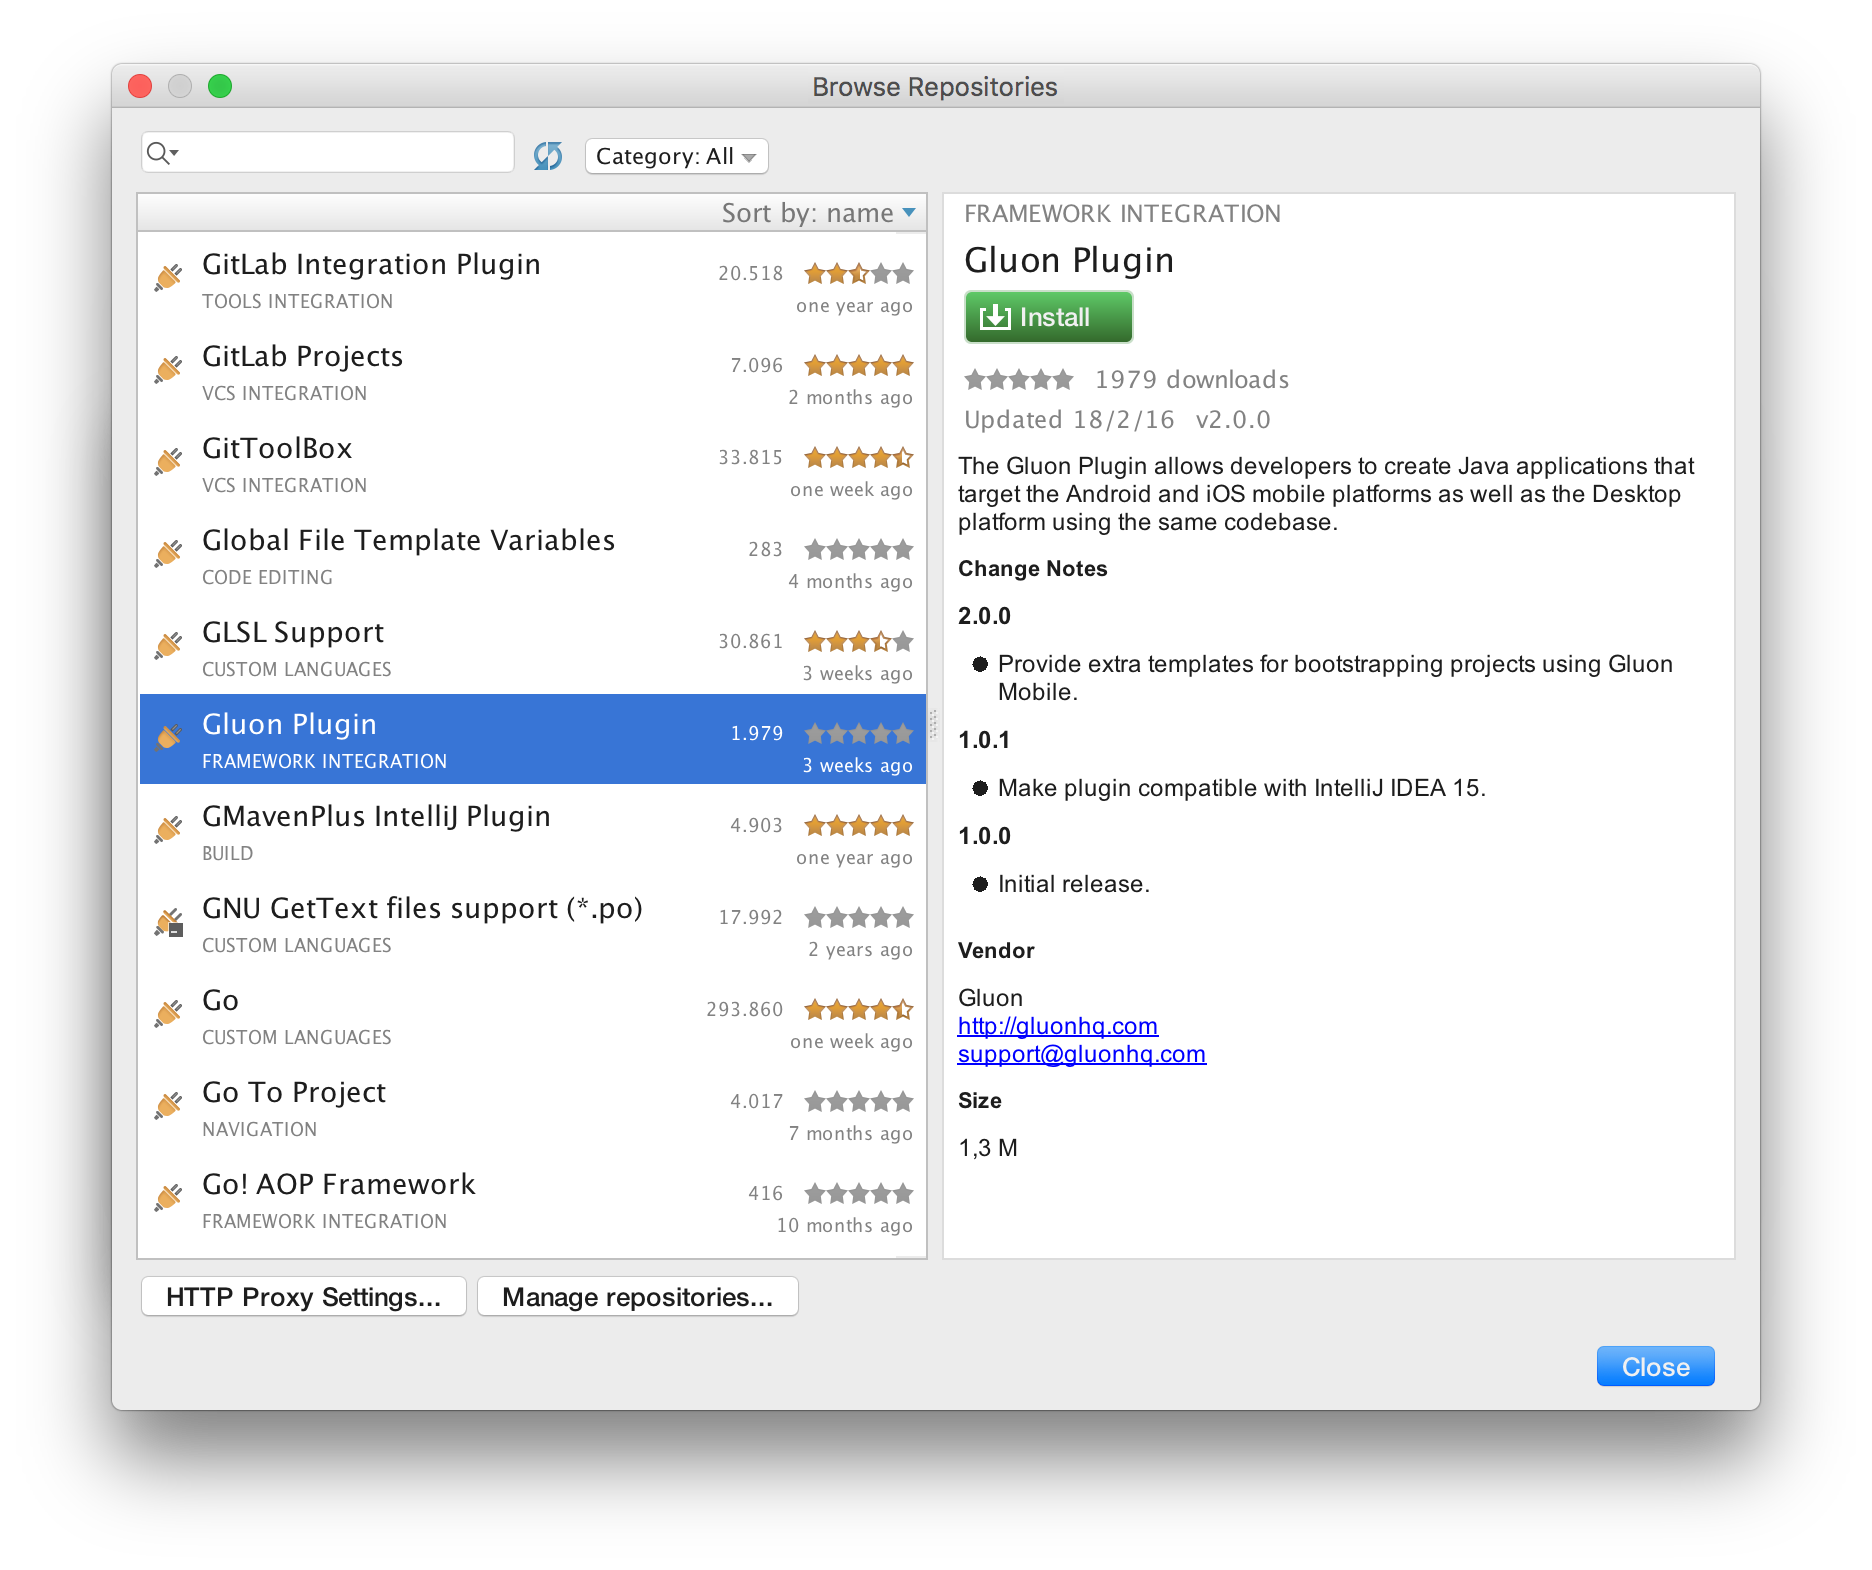Click the 33.815 download count for GitToolBox
Image resolution: width=1872 pixels, height=1570 pixels.
pyautogui.click(x=750, y=457)
